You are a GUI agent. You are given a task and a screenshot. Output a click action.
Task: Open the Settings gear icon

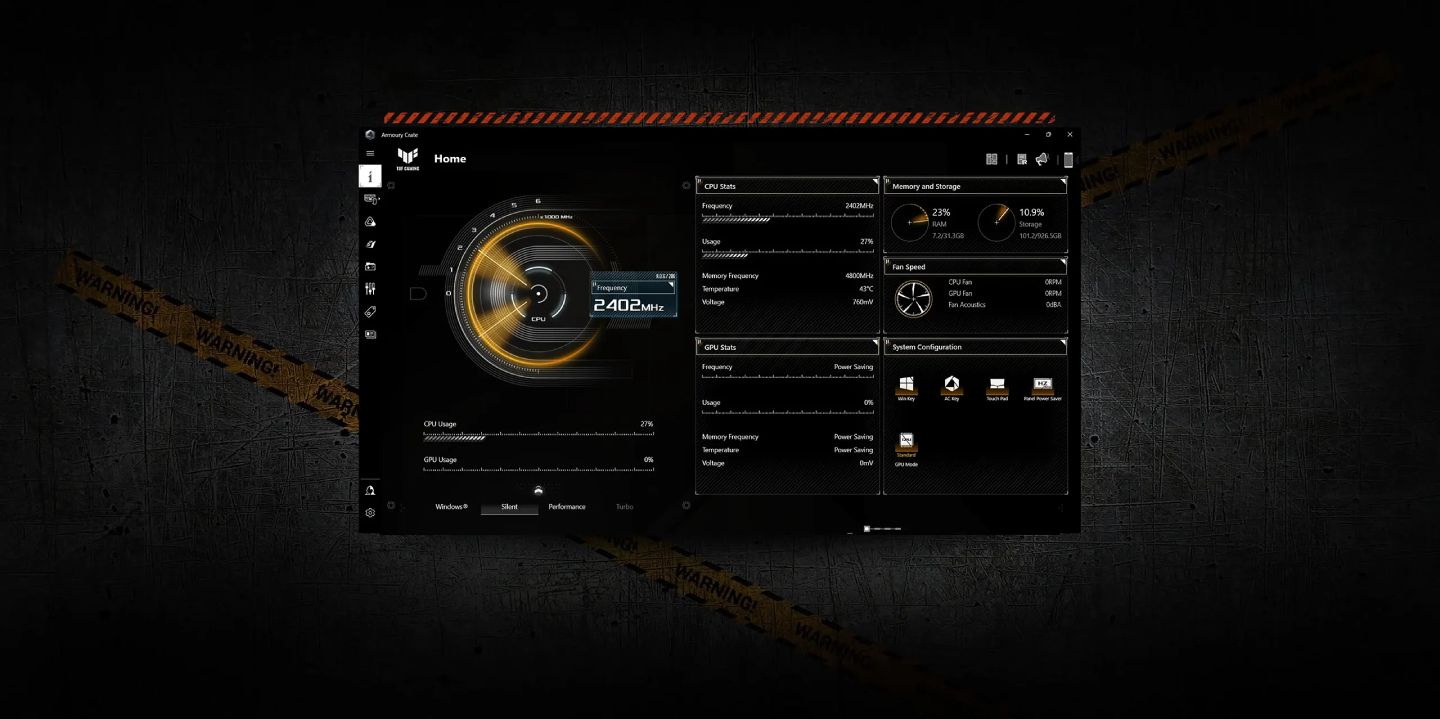point(370,513)
